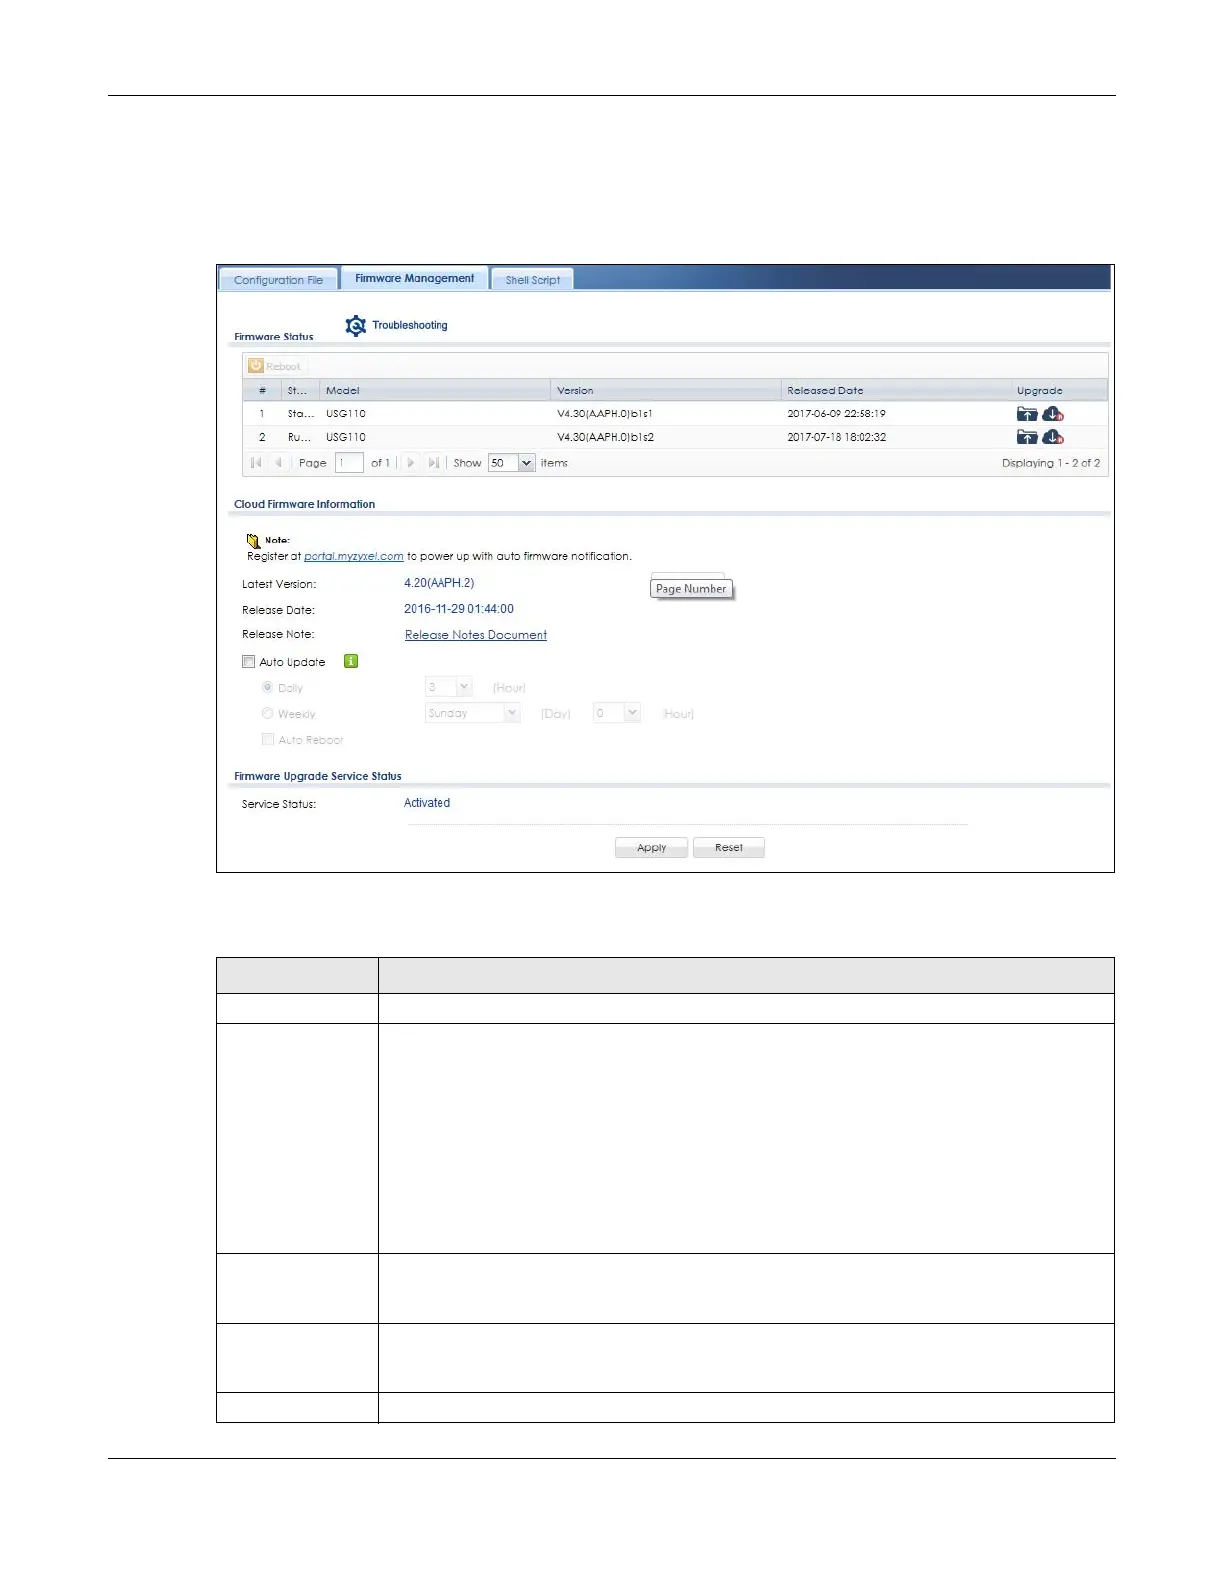
Task: Click USG110 model cell in row 2
Action: (x=346, y=437)
